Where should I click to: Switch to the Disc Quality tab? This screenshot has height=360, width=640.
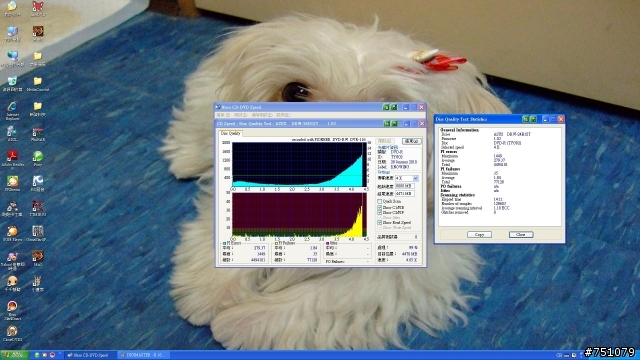click(231, 133)
